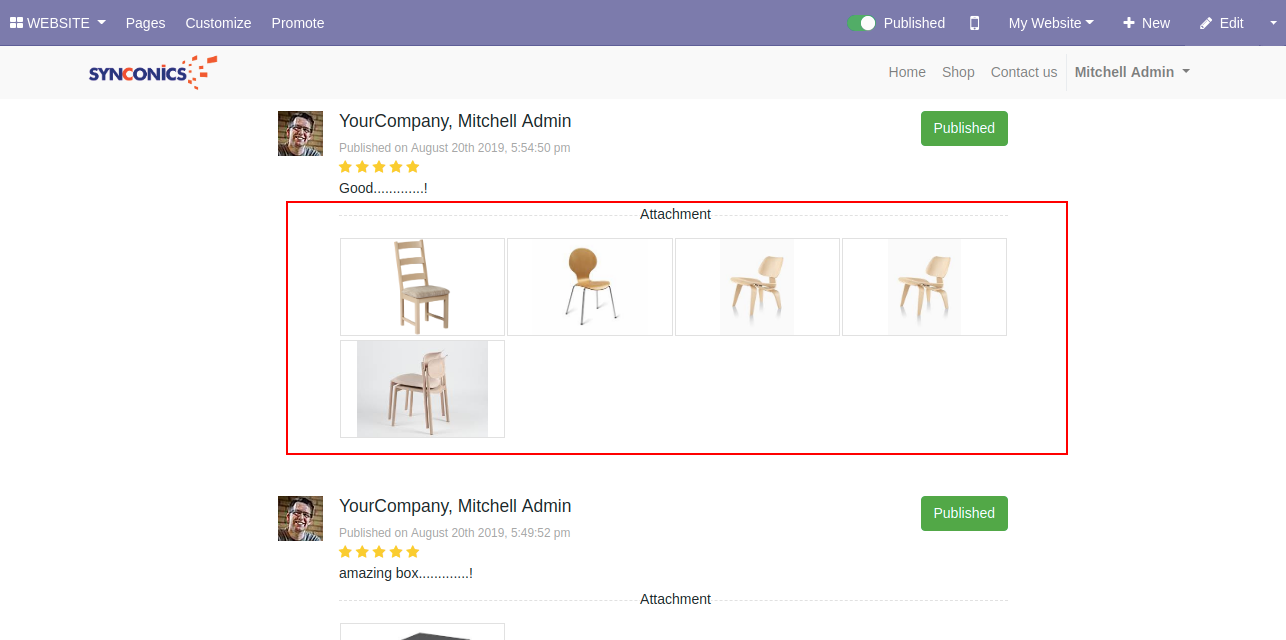The height and width of the screenshot is (640, 1286).
Task: Click the pencil Edit icon
Action: click(x=1206, y=23)
